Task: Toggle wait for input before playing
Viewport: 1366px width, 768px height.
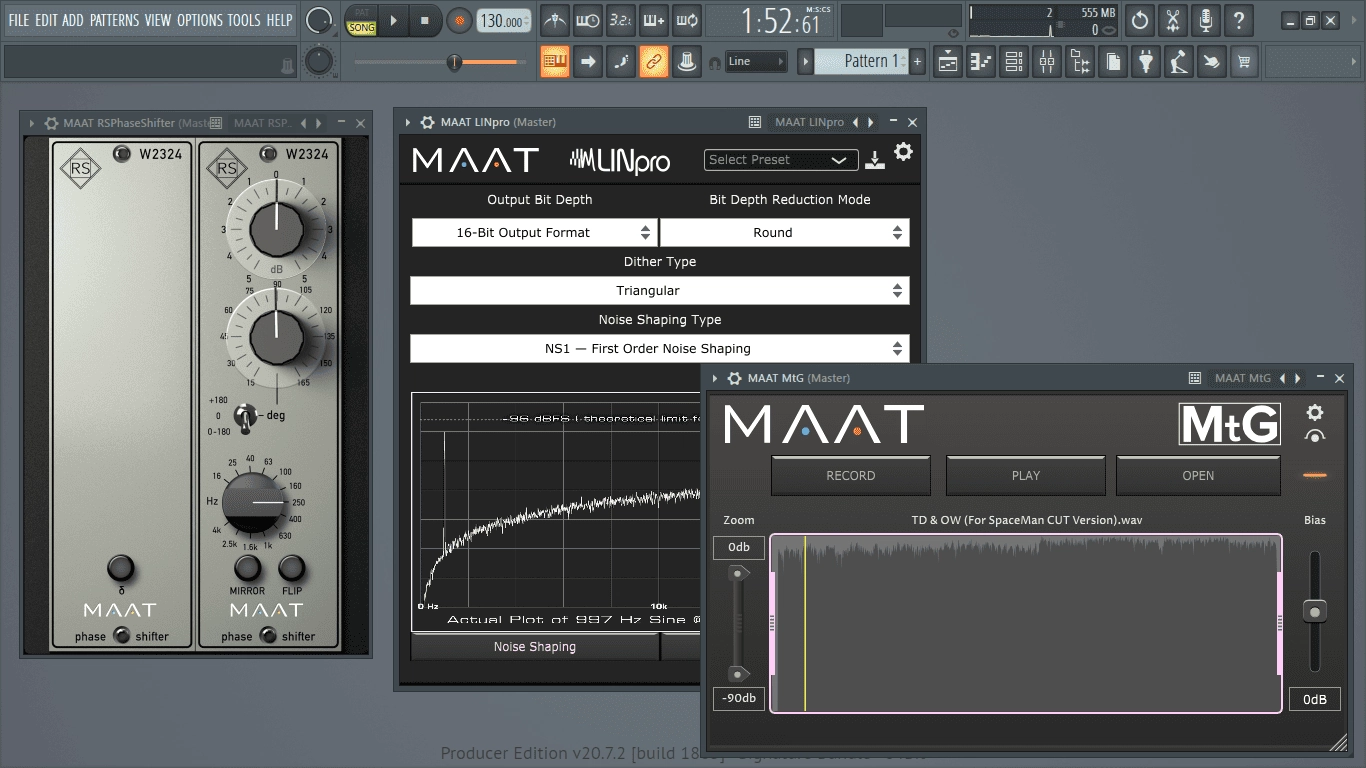Action: (x=588, y=20)
